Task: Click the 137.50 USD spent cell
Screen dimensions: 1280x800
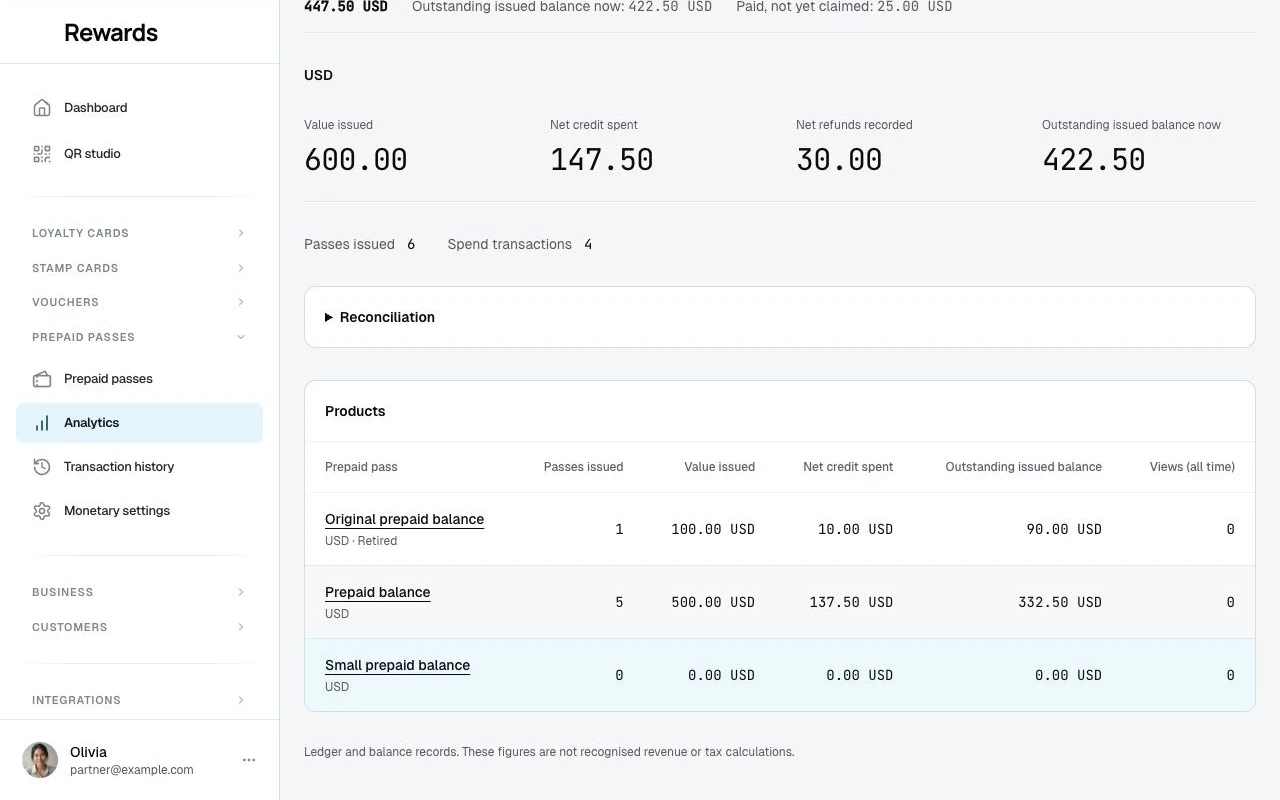Action: click(x=851, y=602)
